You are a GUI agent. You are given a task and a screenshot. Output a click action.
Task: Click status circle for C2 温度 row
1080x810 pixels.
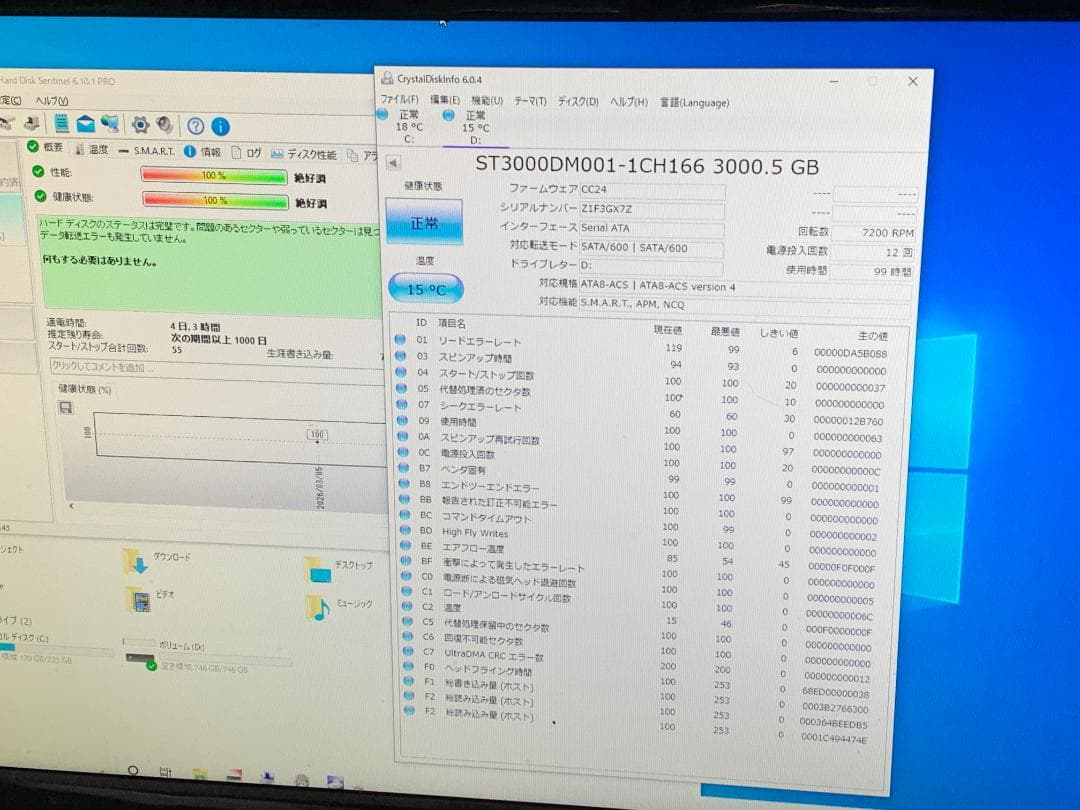407,606
